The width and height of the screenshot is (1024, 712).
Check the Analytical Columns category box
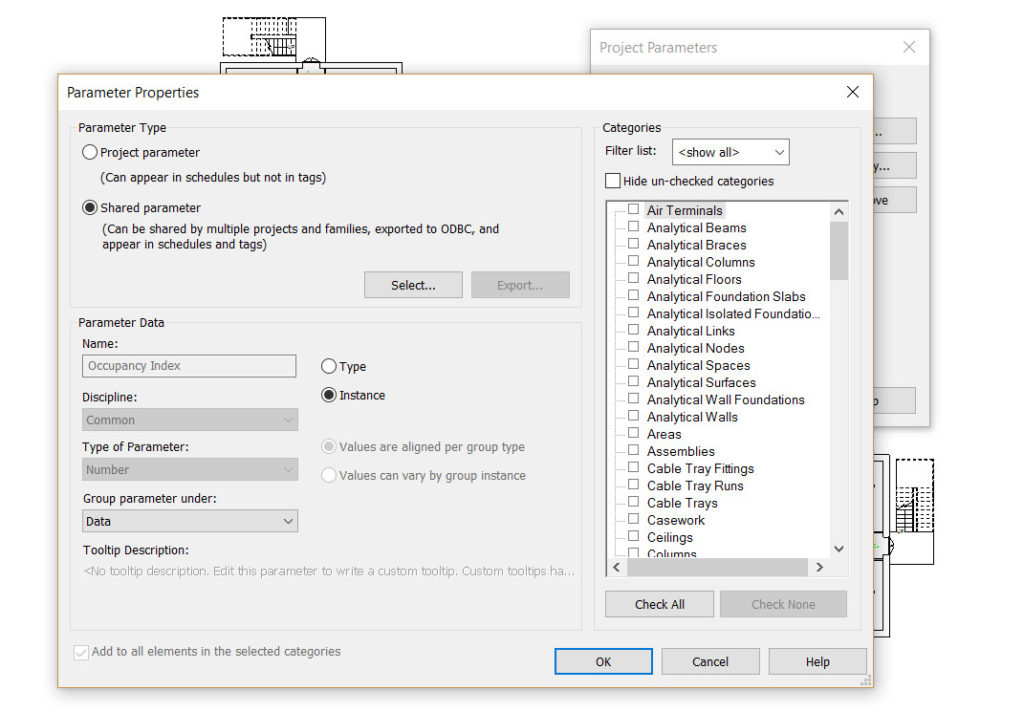633,261
